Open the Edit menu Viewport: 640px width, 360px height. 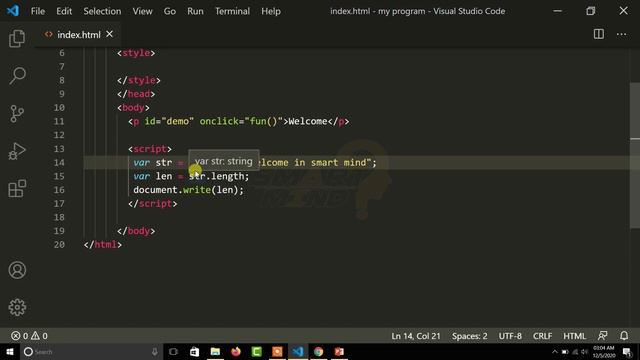(x=64, y=11)
